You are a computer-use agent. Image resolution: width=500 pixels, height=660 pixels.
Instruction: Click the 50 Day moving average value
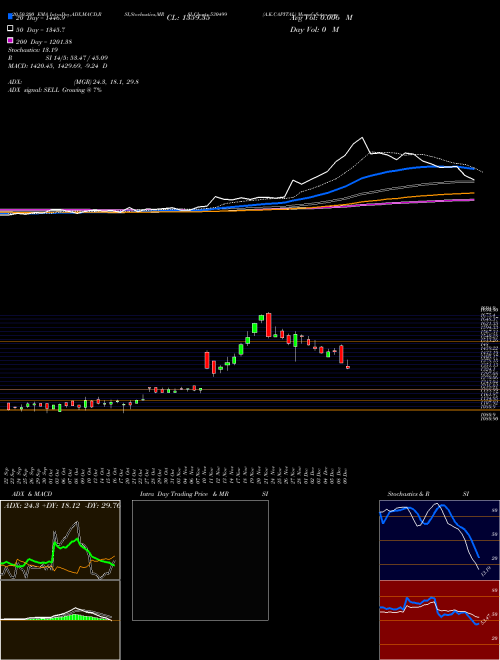41,30
